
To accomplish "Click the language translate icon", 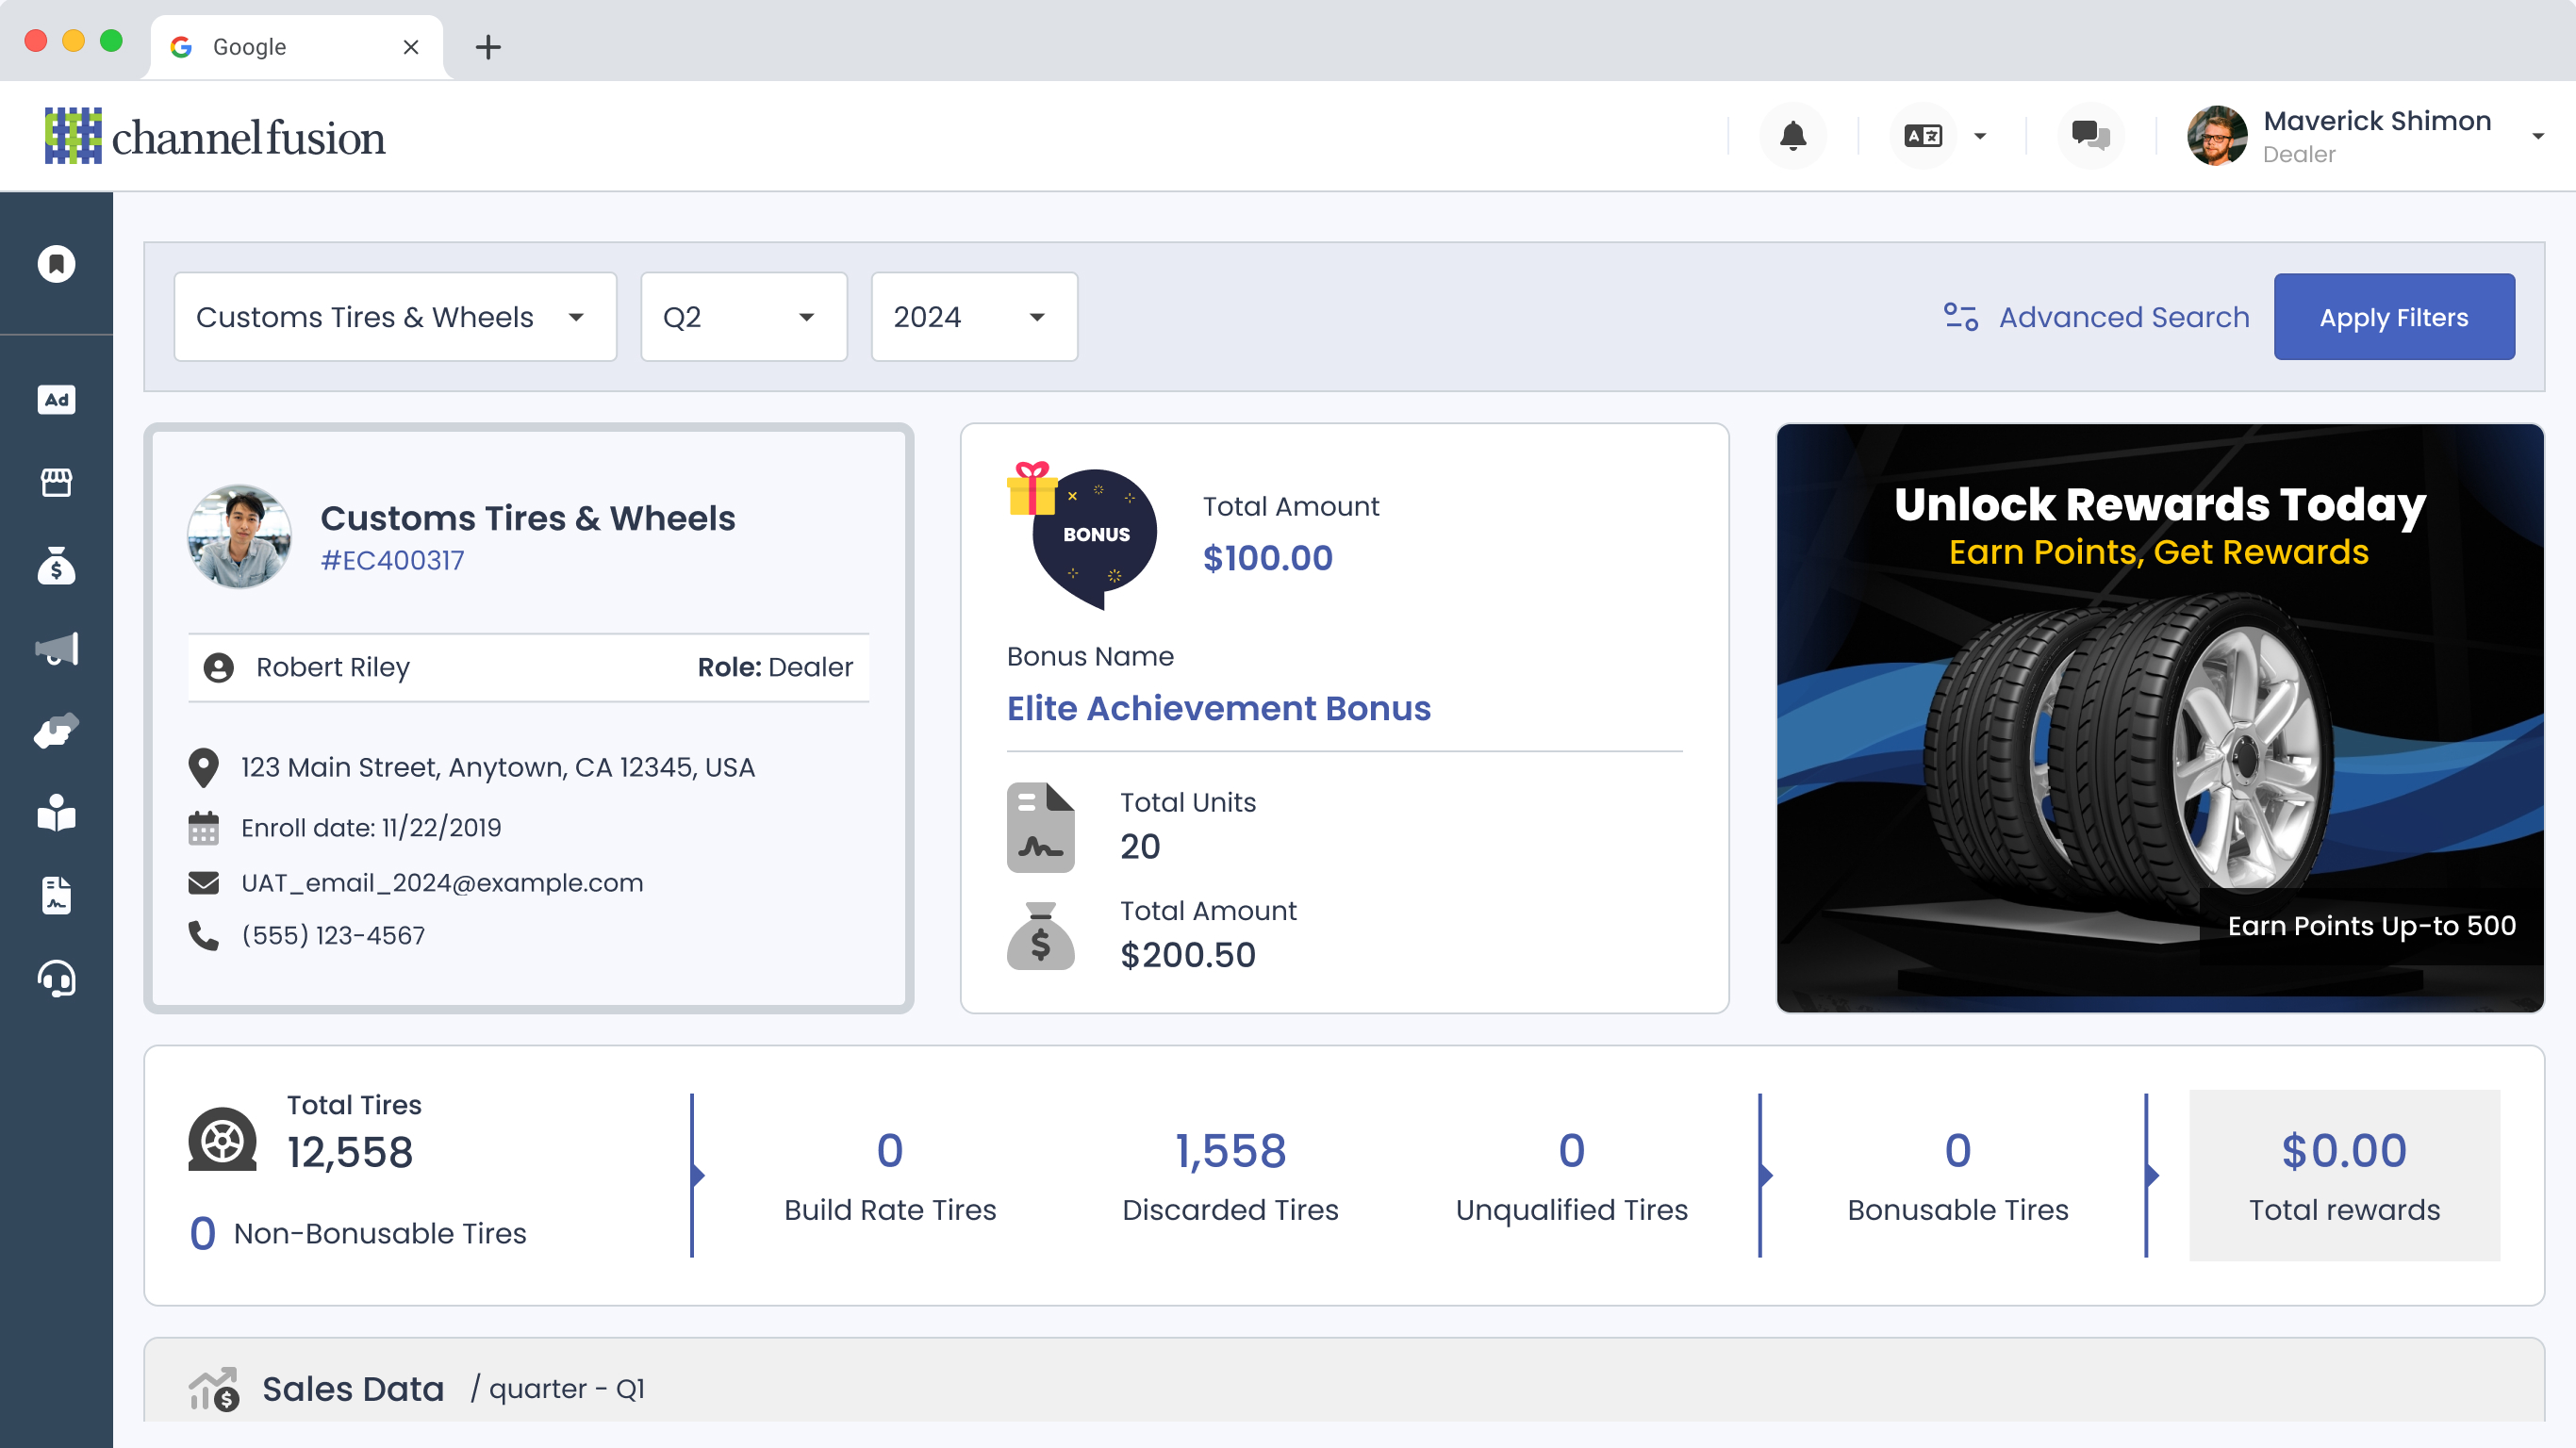I will coord(1923,135).
